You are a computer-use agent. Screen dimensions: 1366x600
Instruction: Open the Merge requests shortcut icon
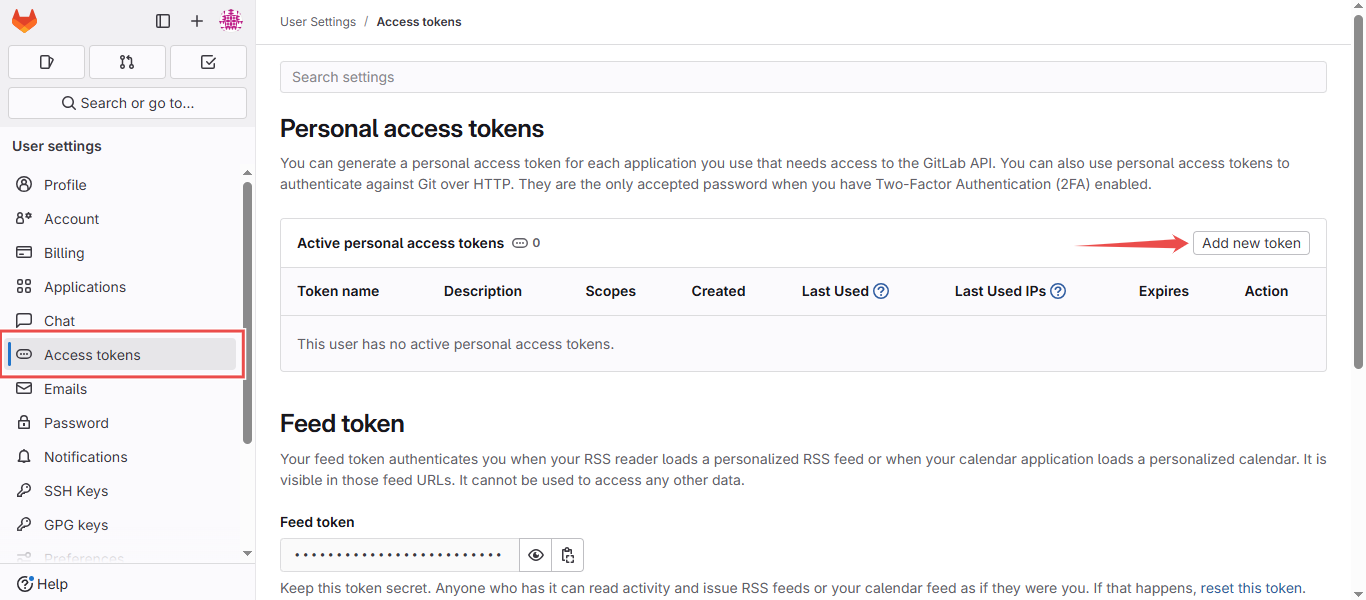coord(127,61)
